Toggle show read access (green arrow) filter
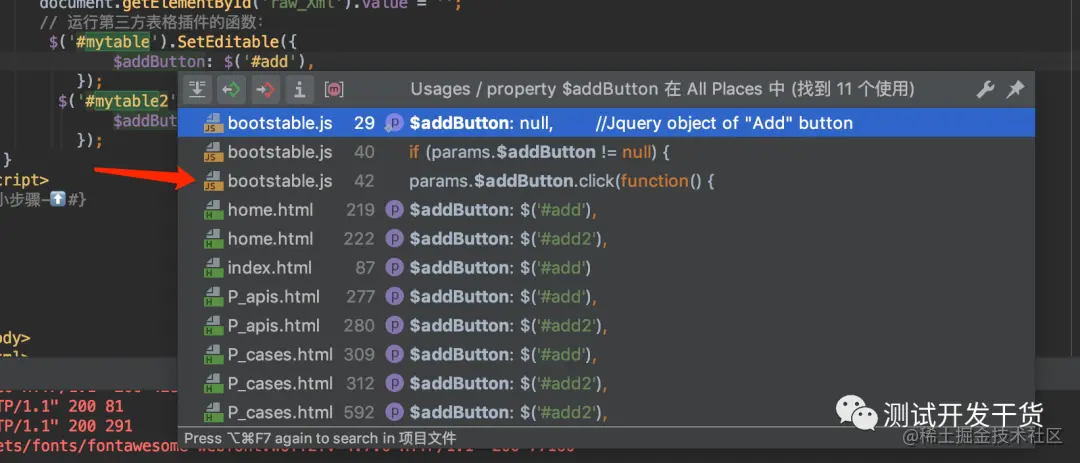The height and width of the screenshot is (463, 1080). [x=231, y=89]
